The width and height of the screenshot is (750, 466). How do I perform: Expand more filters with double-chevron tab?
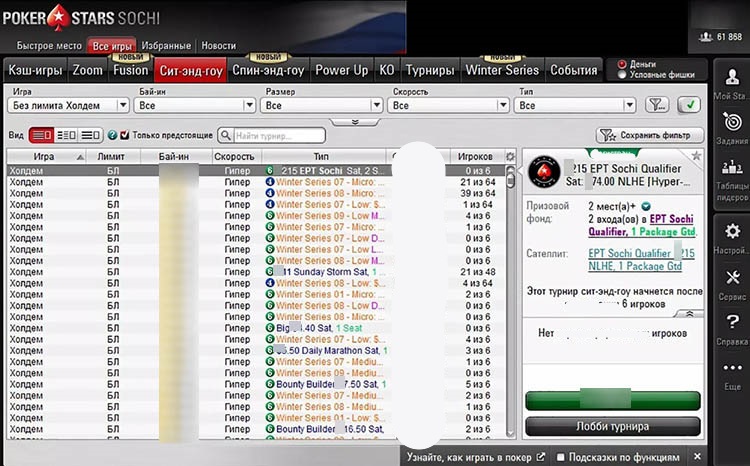tap(355, 122)
